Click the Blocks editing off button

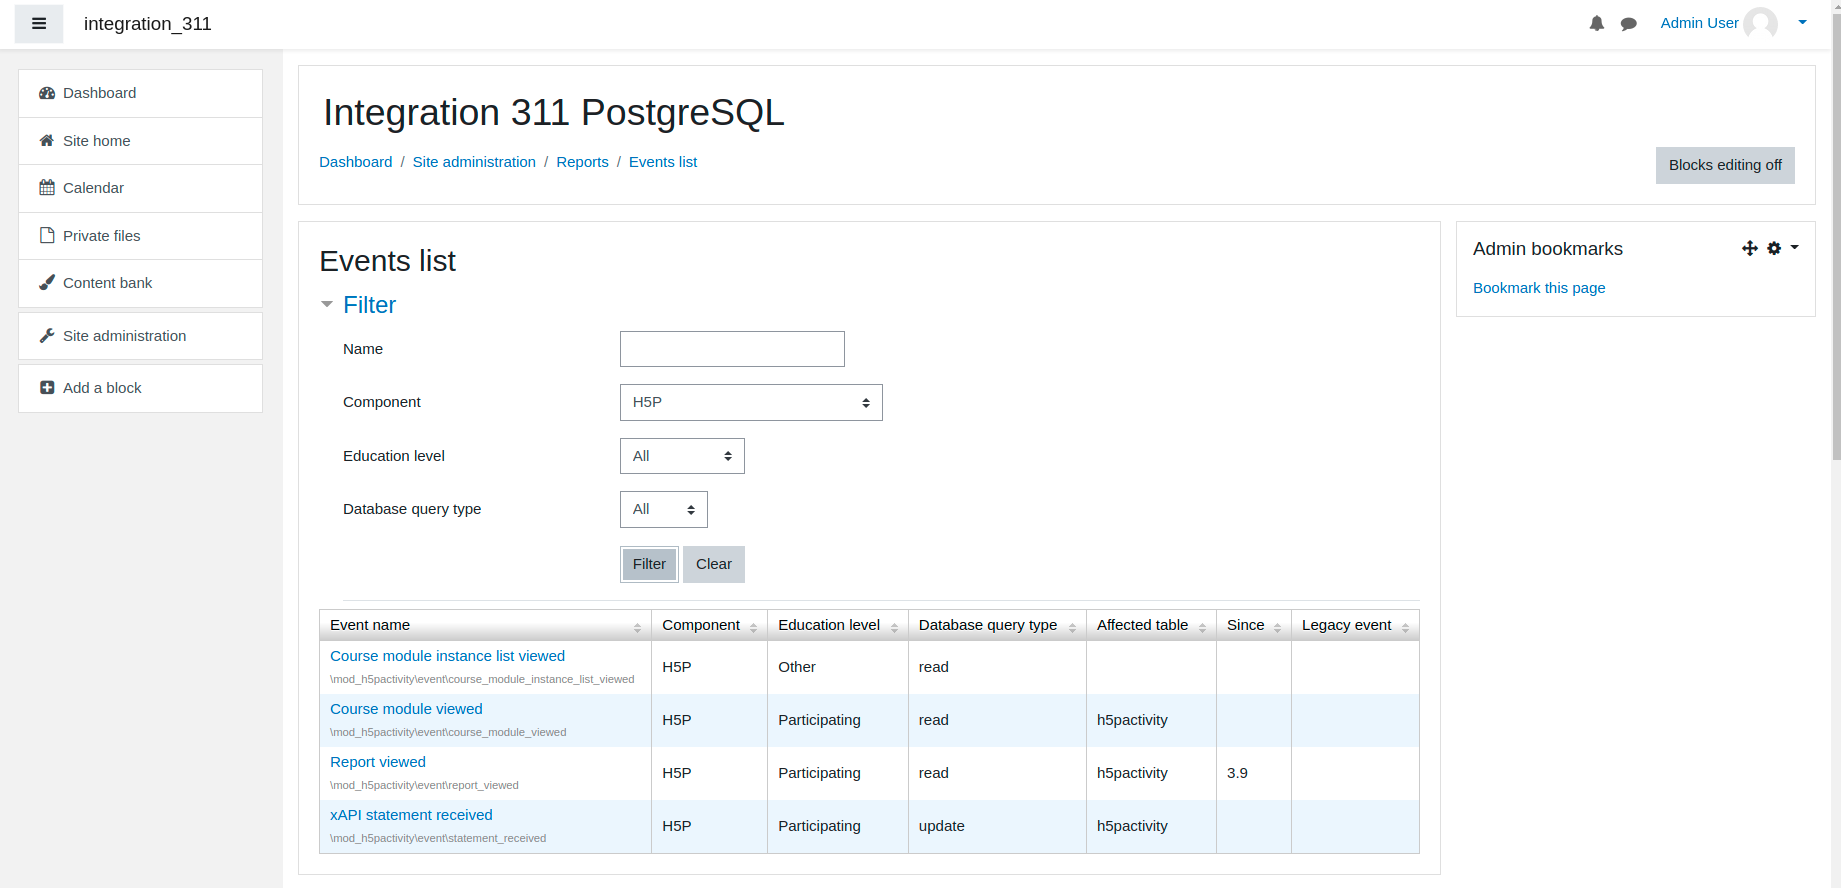tap(1725, 165)
